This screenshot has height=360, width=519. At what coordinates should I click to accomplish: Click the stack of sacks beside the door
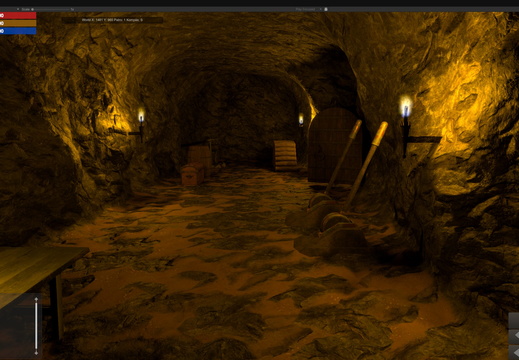(x=285, y=156)
